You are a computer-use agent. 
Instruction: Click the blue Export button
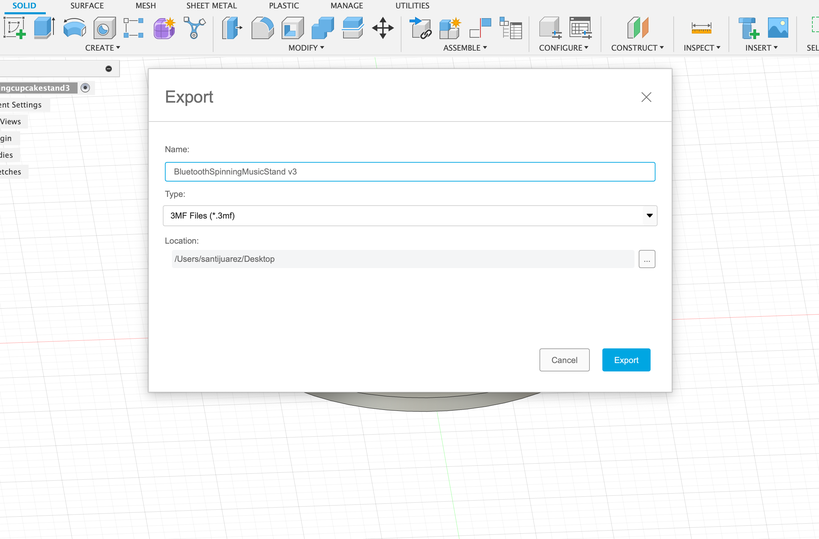[626, 360]
